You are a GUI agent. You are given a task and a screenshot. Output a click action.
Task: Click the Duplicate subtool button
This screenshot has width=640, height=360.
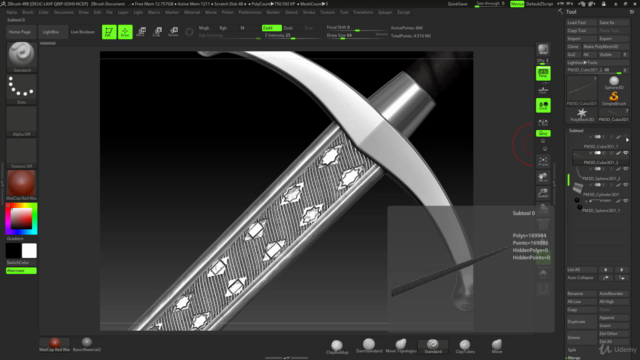[582, 322]
